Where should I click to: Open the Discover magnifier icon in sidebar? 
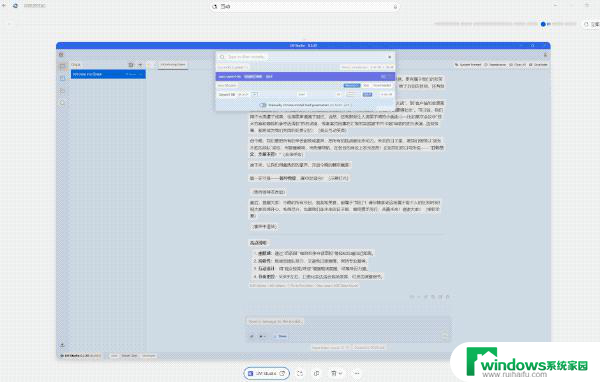[x=62, y=103]
